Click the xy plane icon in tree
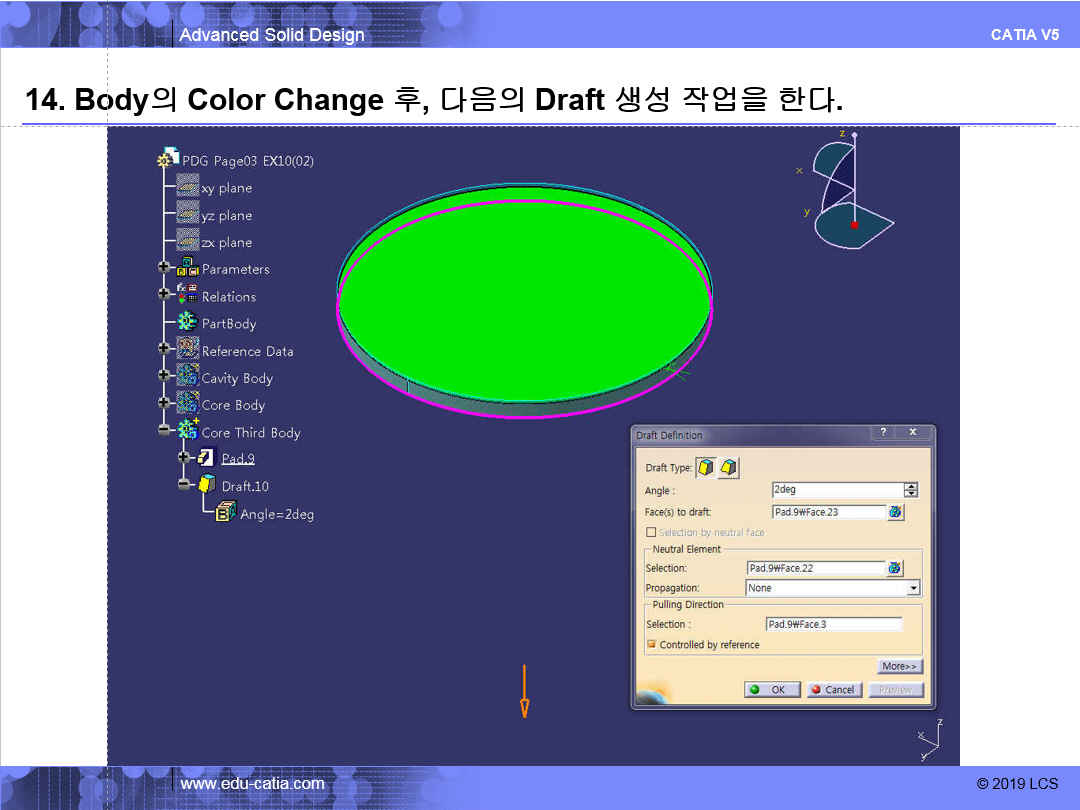Image resolution: width=1080 pixels, height=810 pixels. [x=188, y=188]
